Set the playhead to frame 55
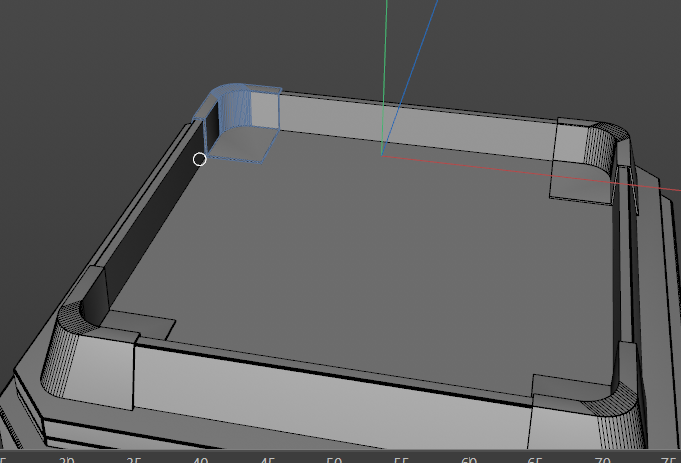681x463 pixels. point(402,459)
